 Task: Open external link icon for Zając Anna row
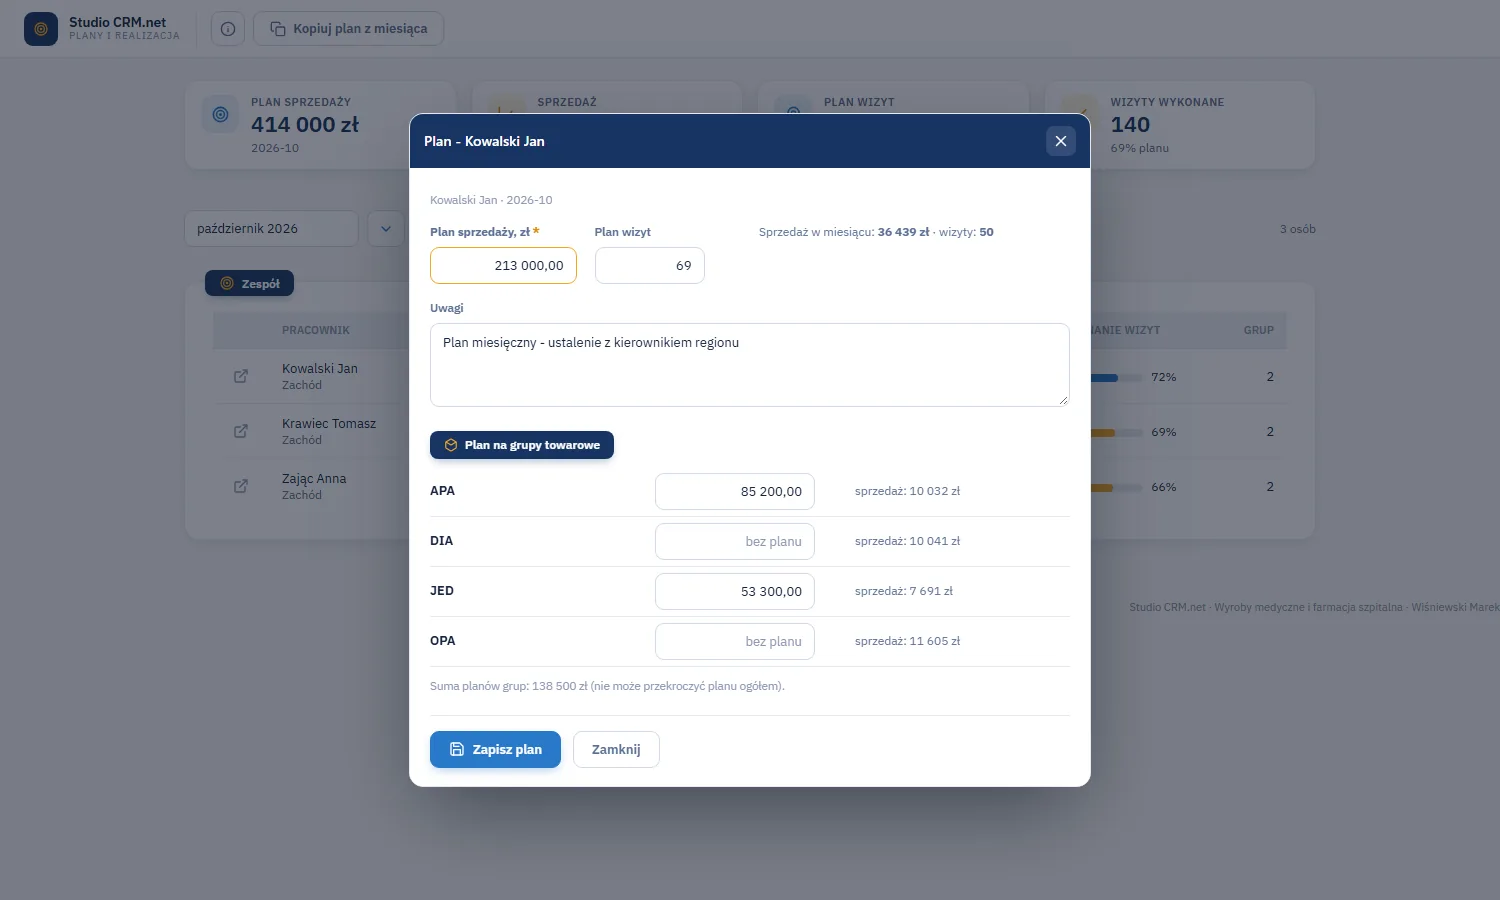(x=241, y=486)
